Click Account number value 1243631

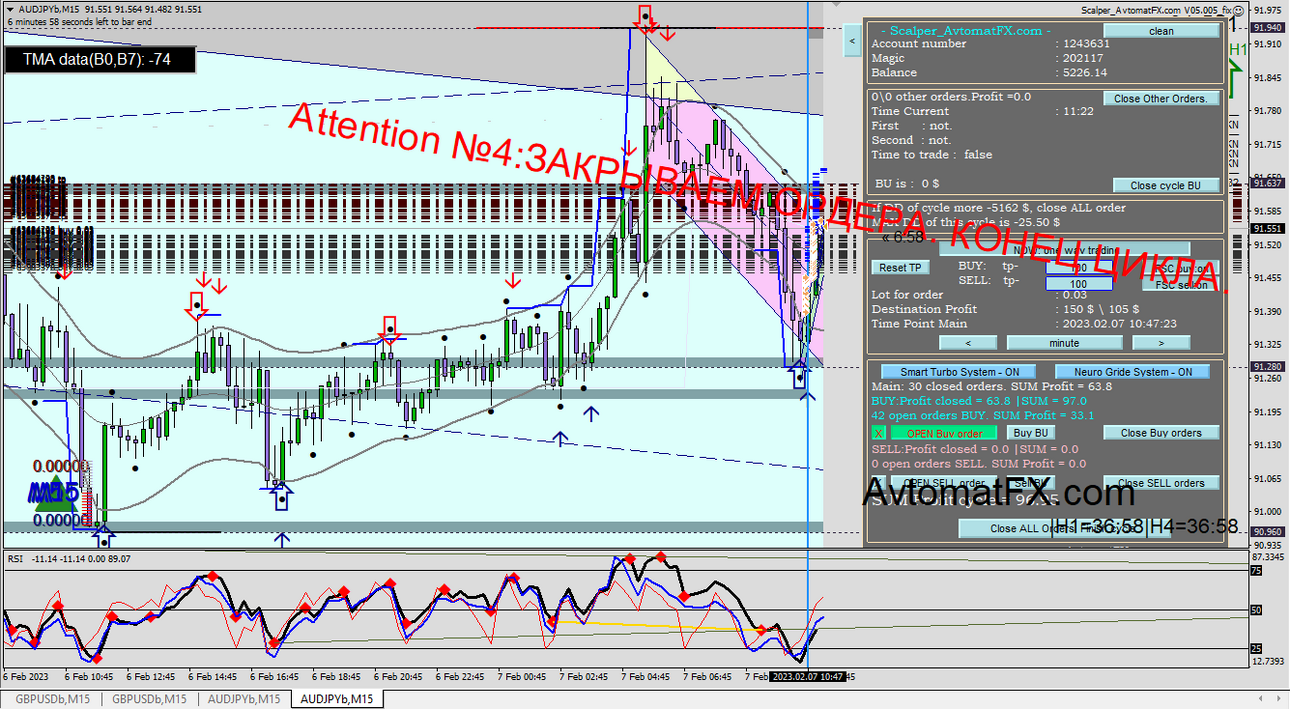[1087, 43]
